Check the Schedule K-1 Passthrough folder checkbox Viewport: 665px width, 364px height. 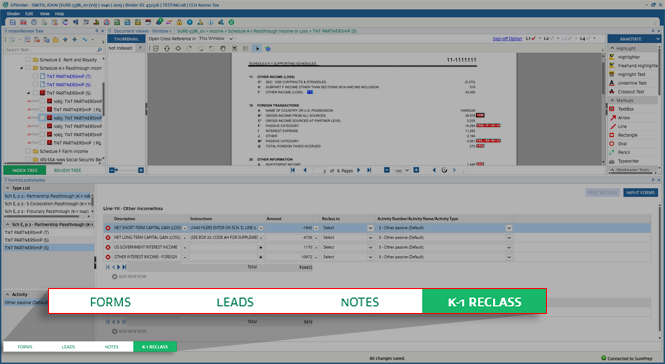pos(28,68)
